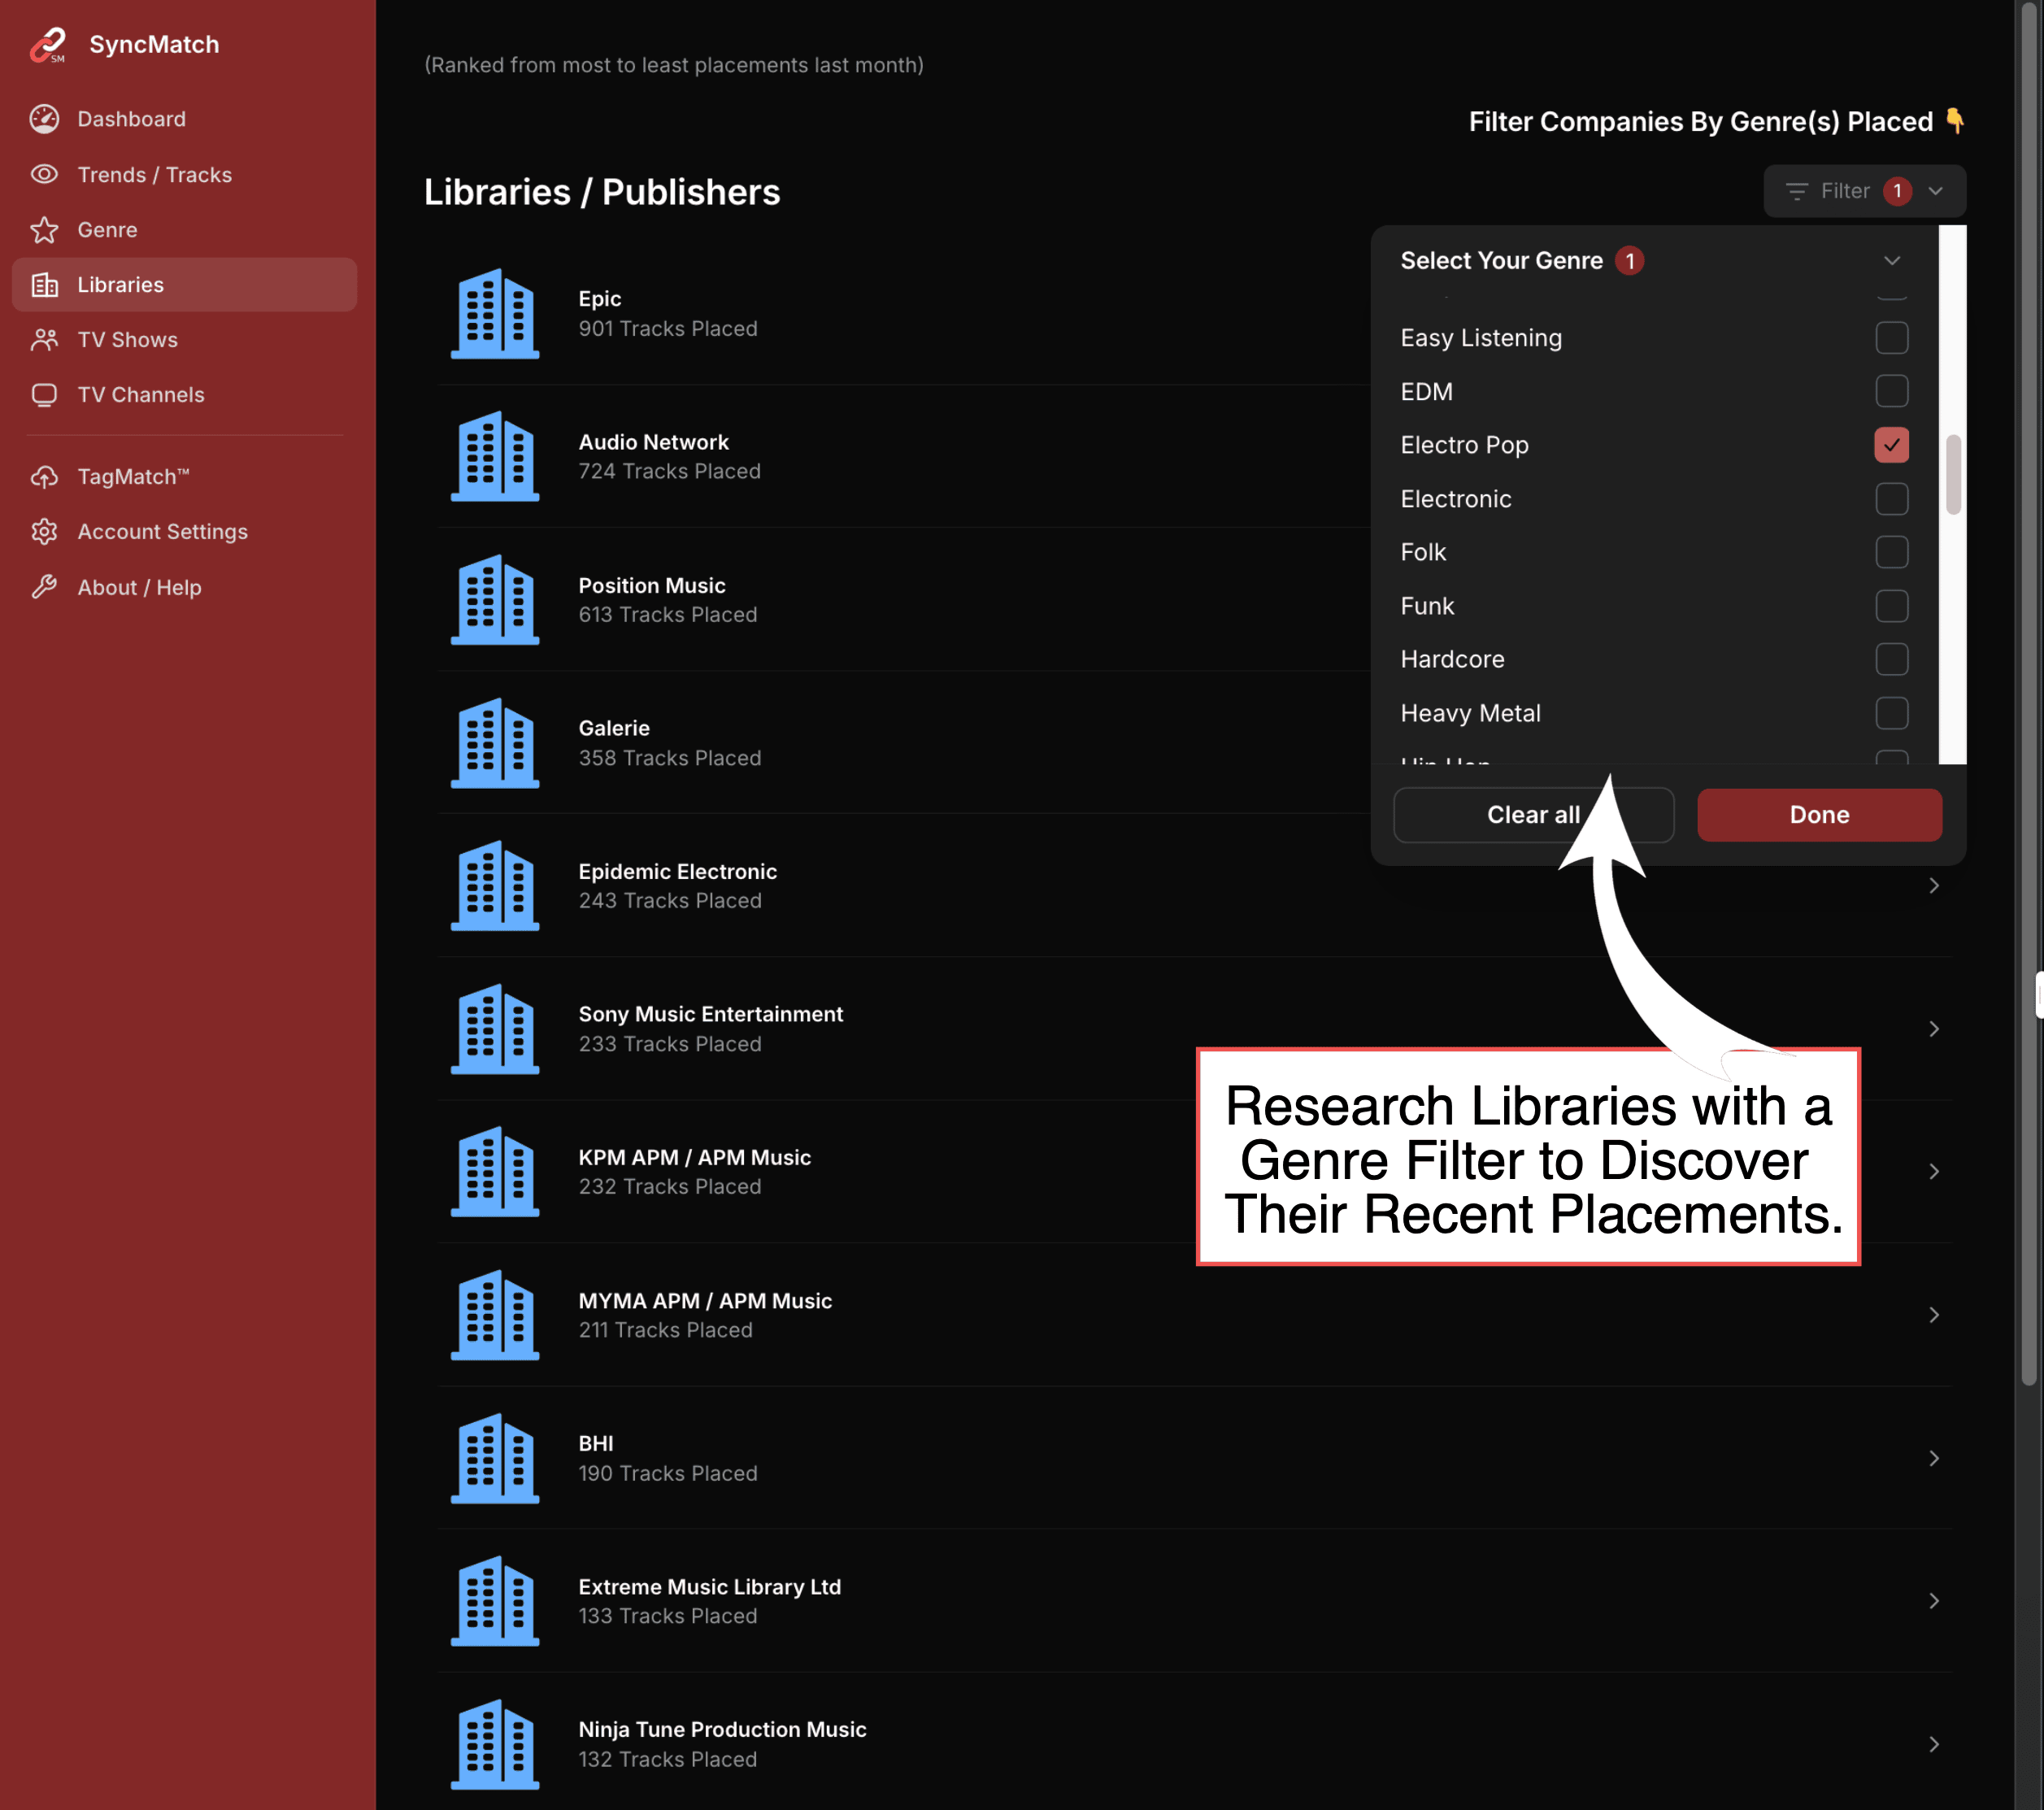Click the SyncMatch brand name
Screen dimensions: 2044x1810
pyautogui.click(x=154, y=45)
